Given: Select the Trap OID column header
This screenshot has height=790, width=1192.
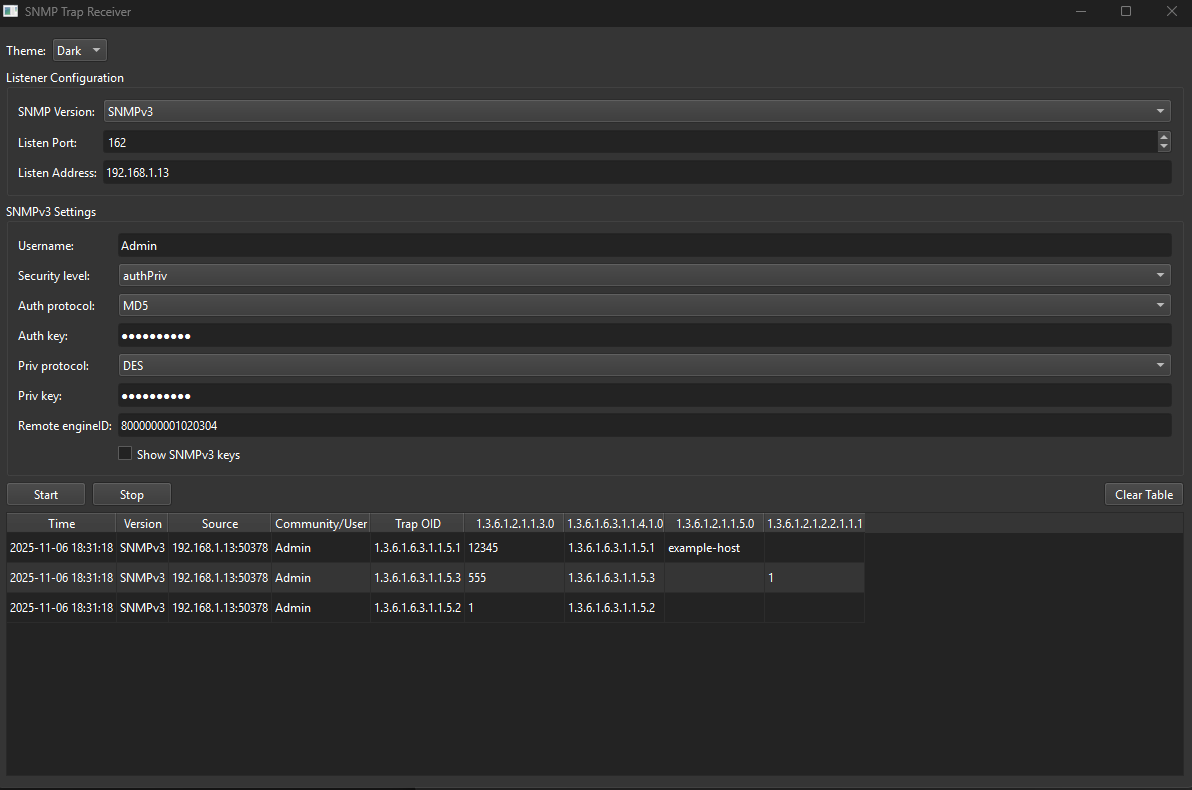Looking at the screenshot, I should point(417,522).
